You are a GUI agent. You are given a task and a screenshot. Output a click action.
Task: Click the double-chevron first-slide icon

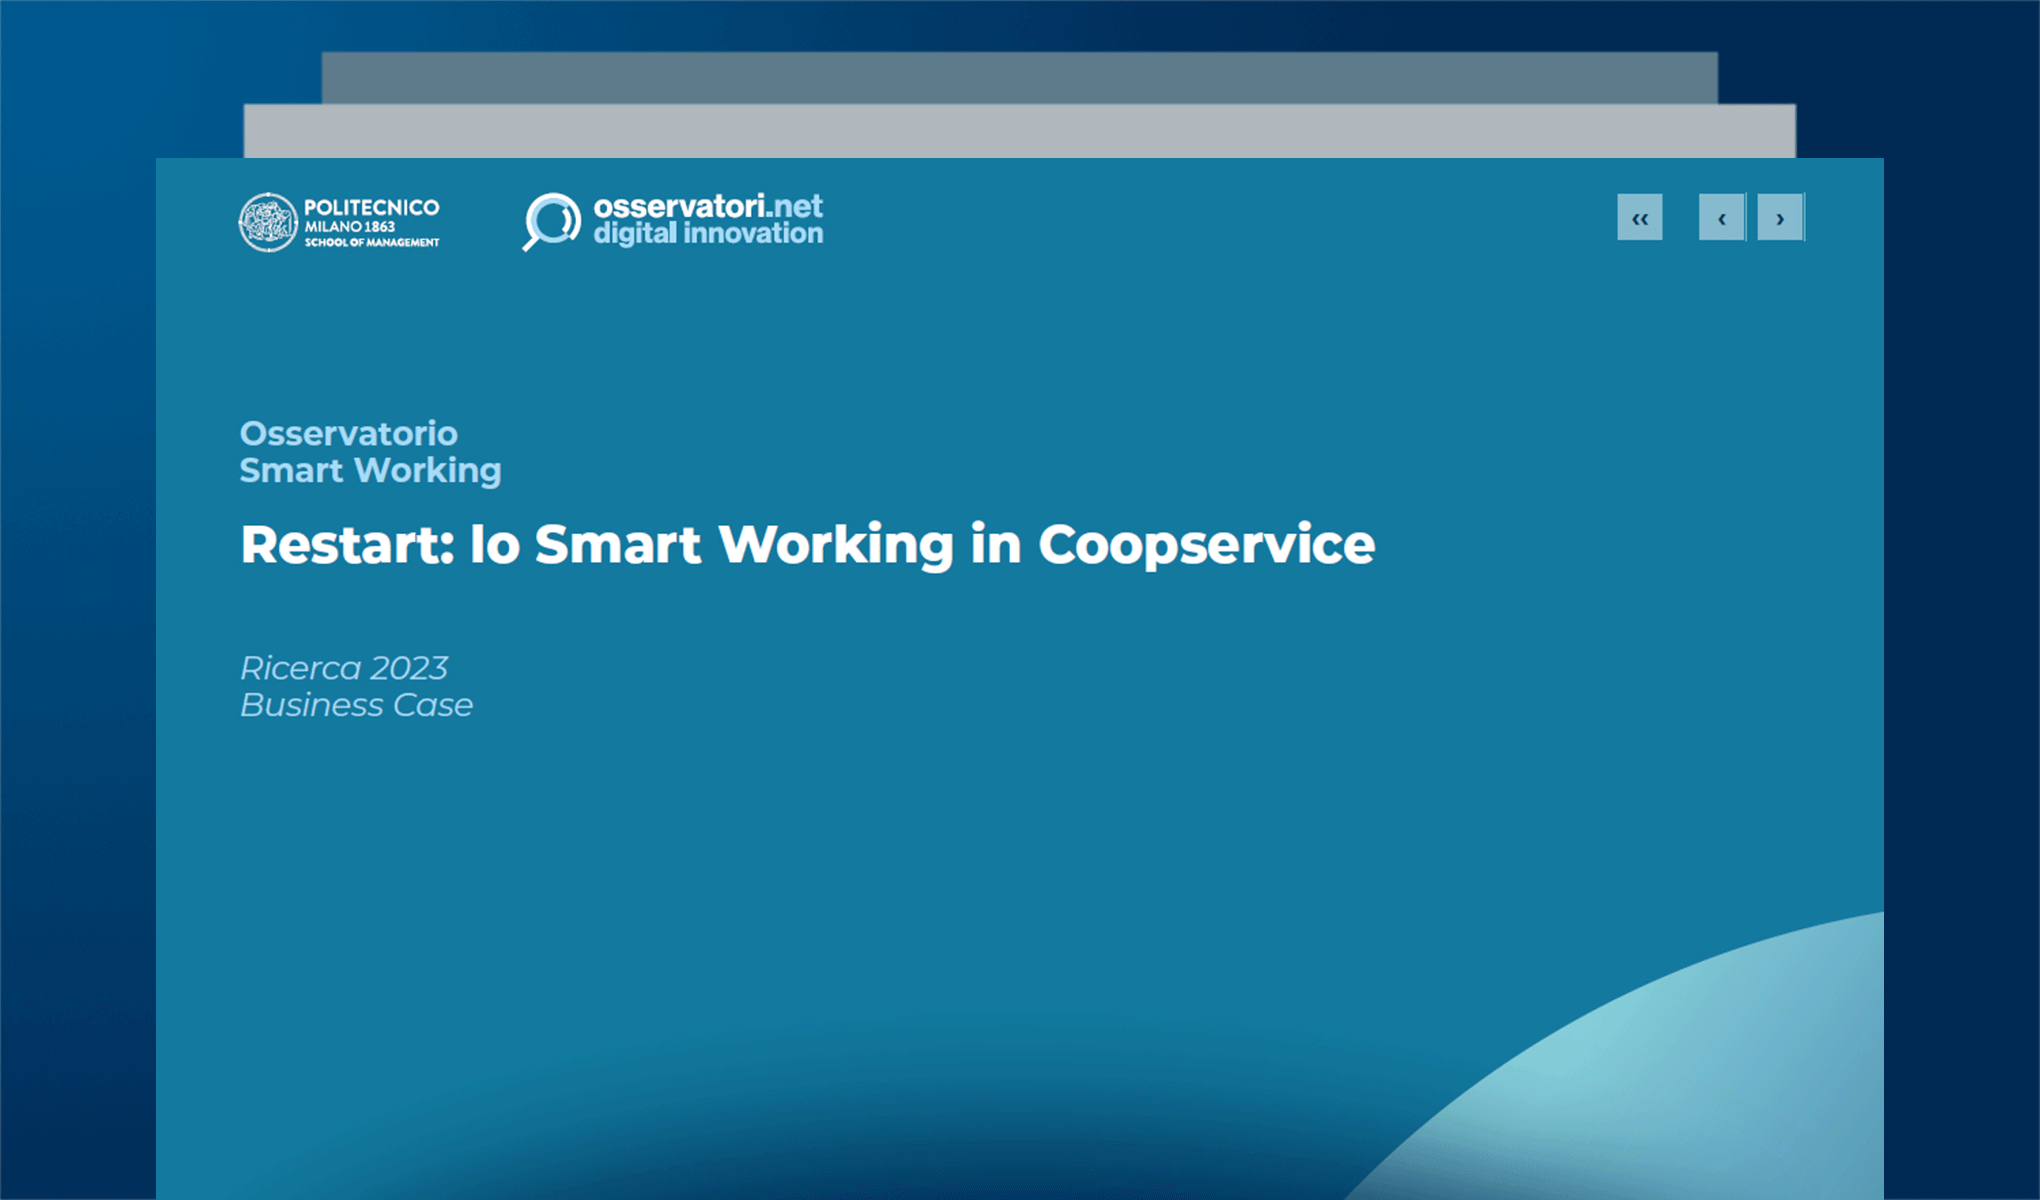[1639, 217]
